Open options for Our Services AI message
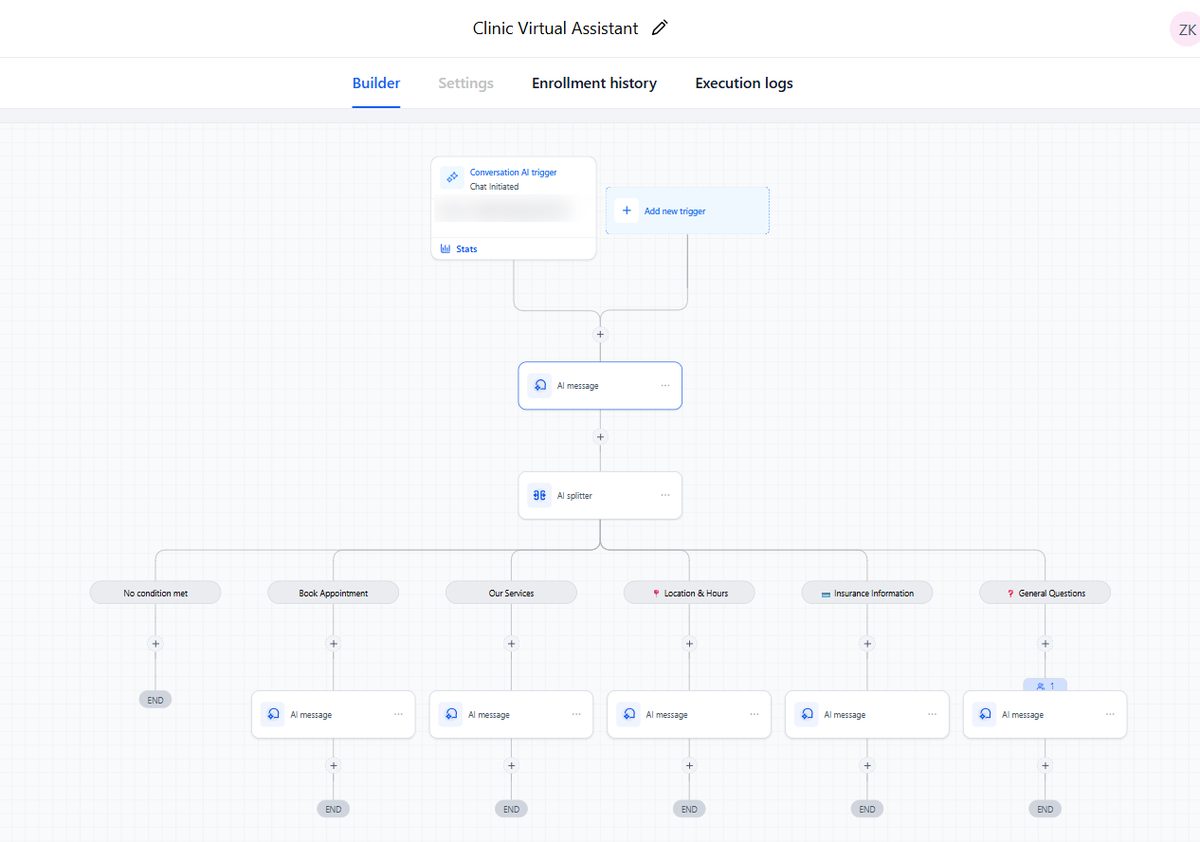This screenshot has height=842, width=1200. point(576,714)
